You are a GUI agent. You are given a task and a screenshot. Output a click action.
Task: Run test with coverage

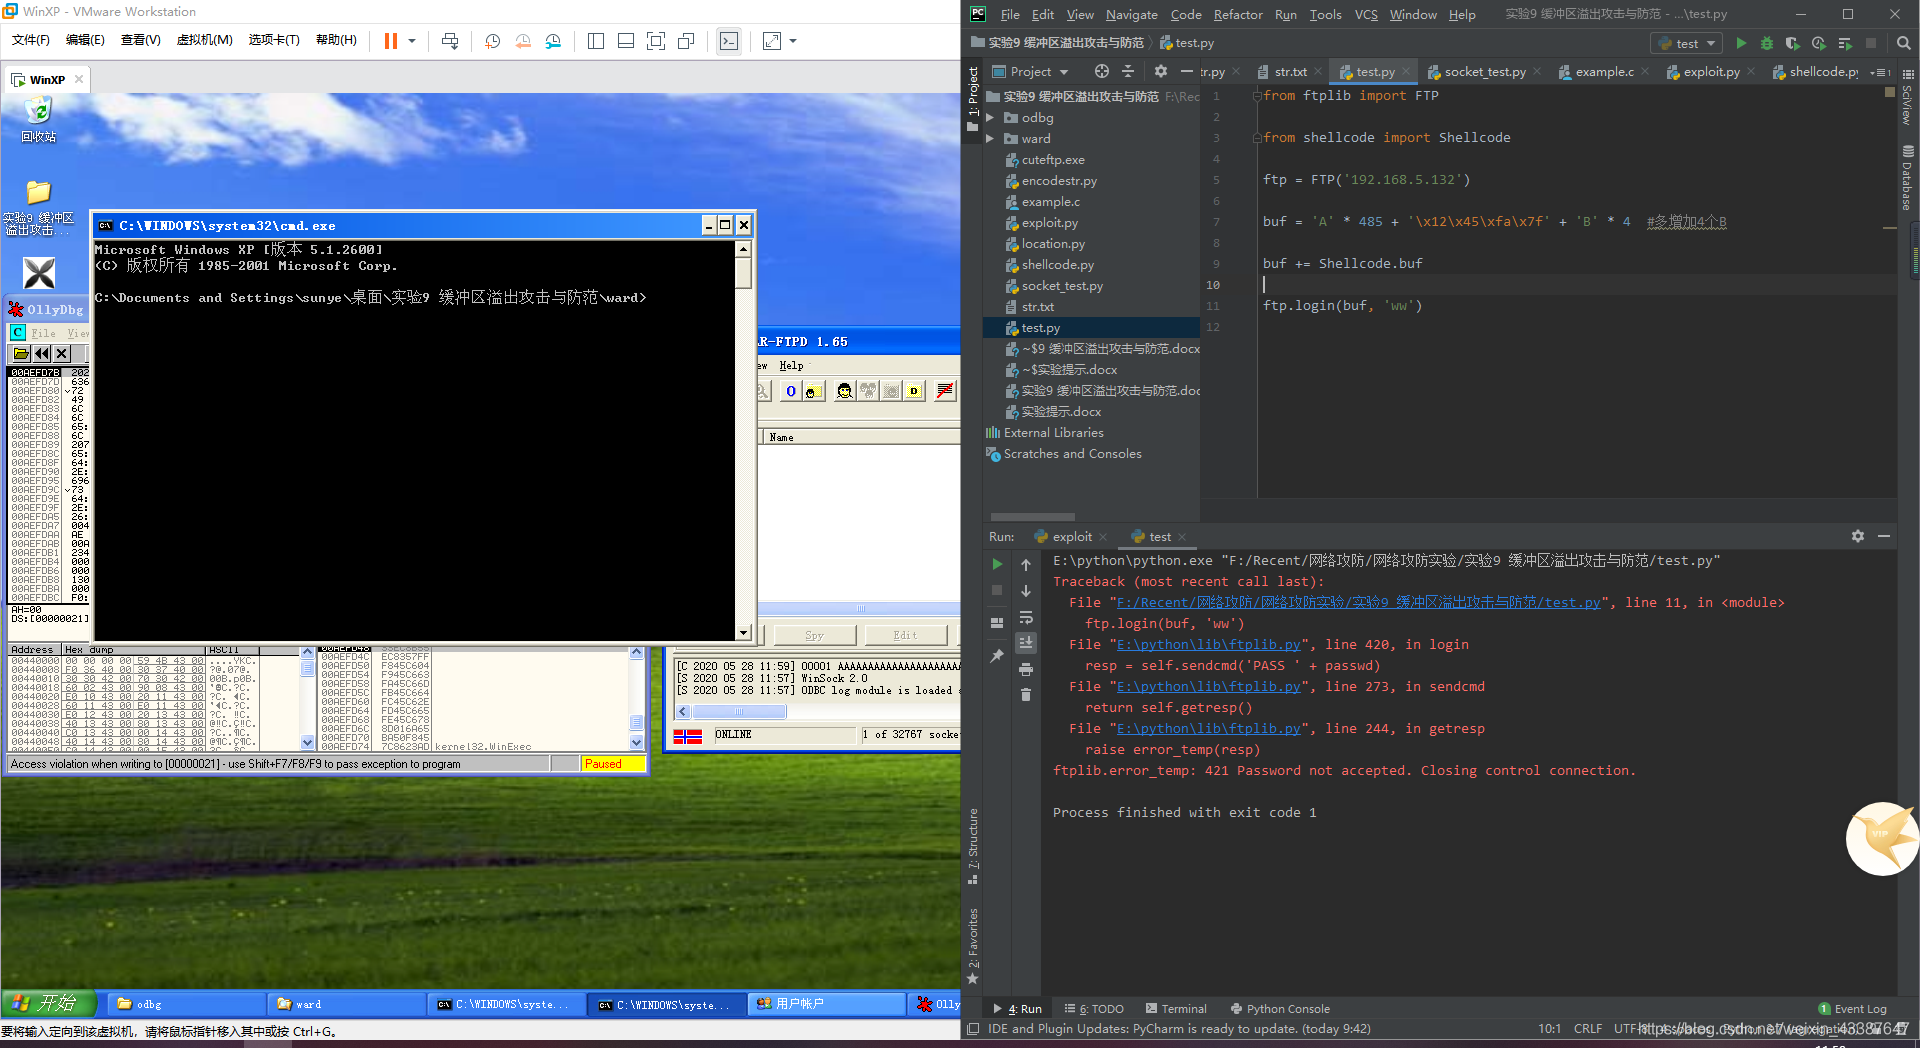tap(1792, 43)
